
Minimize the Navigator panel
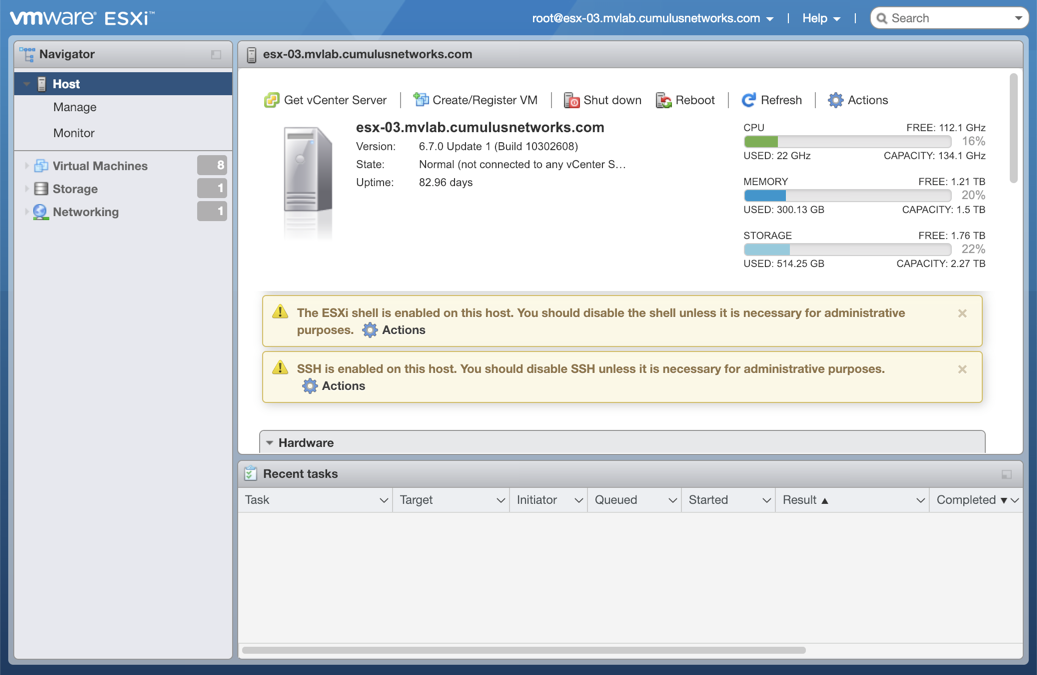click(216, 55)
